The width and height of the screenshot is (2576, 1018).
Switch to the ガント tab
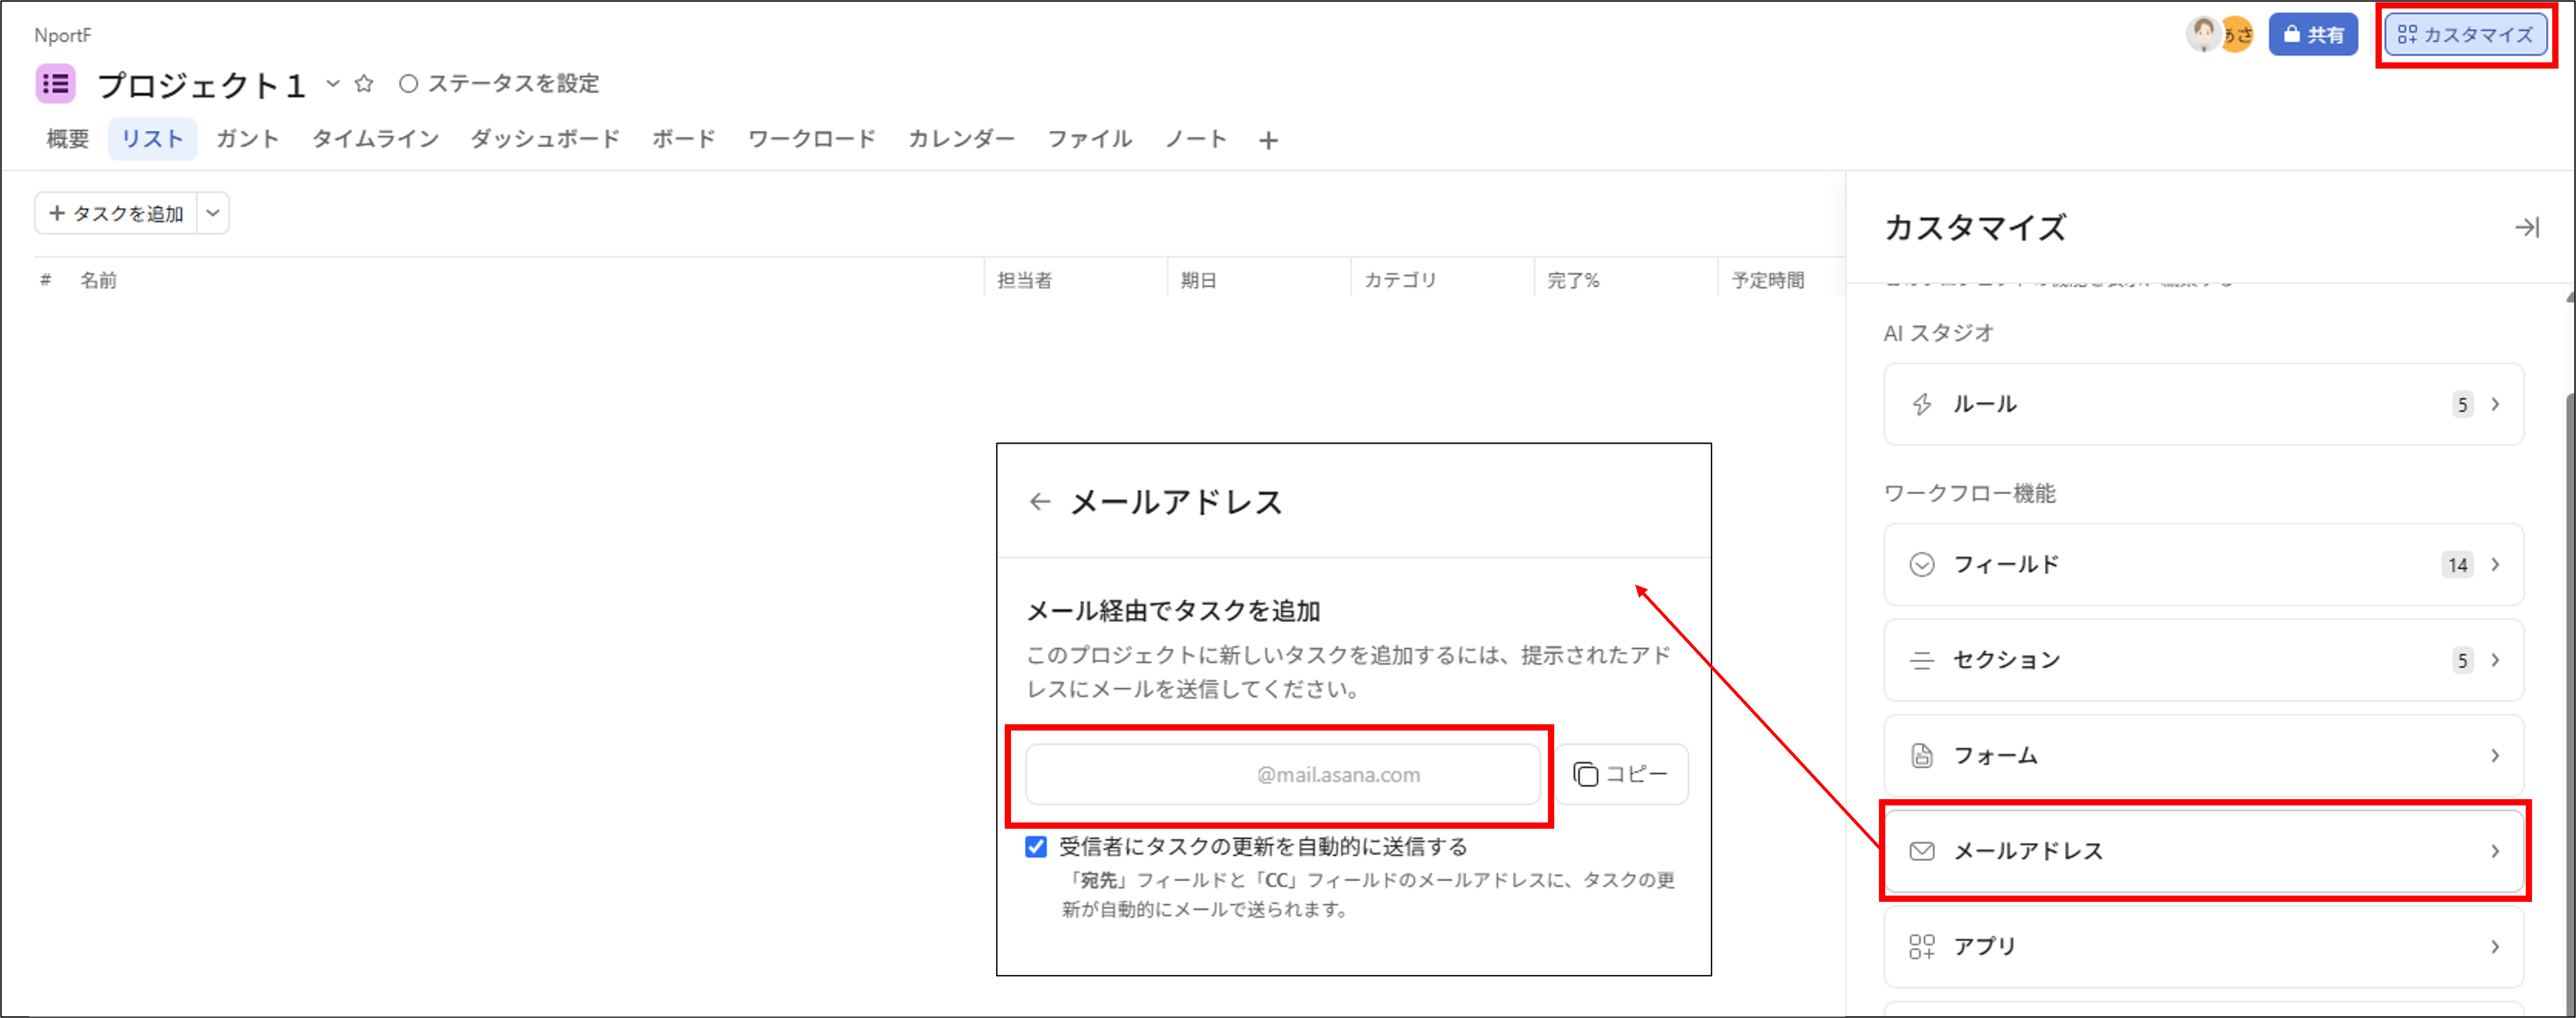(248, 139)
